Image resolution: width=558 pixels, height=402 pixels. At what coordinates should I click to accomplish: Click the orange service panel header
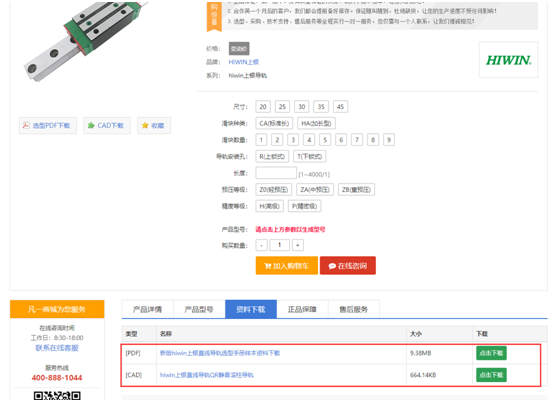coord(57,309)
